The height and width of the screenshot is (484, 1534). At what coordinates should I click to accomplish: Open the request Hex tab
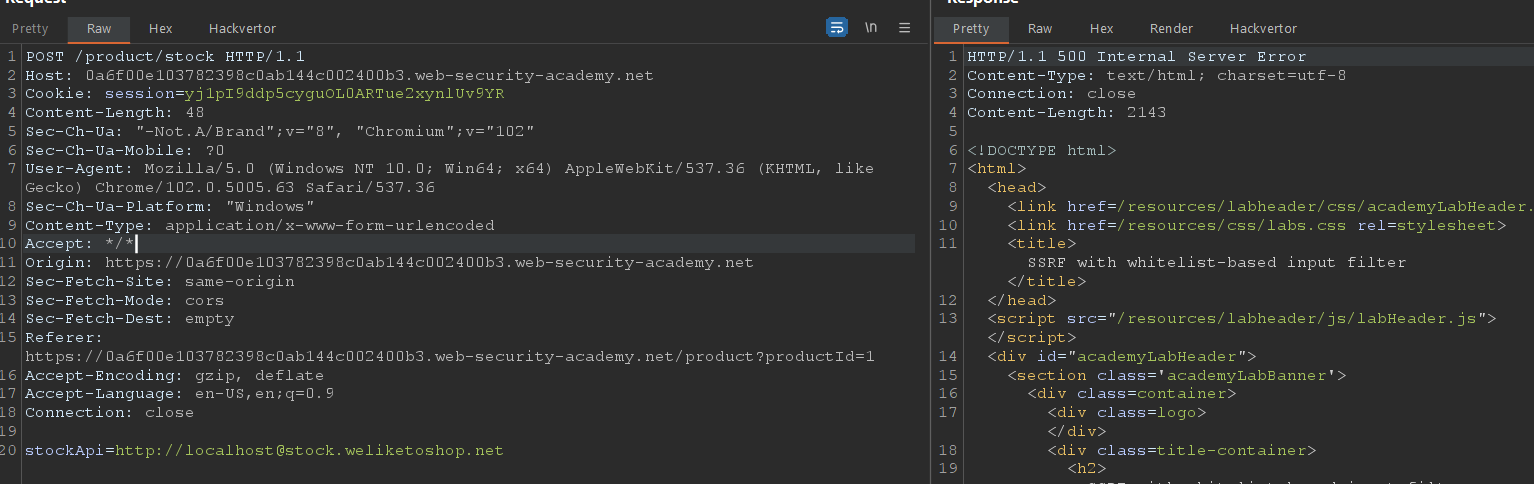160,29
